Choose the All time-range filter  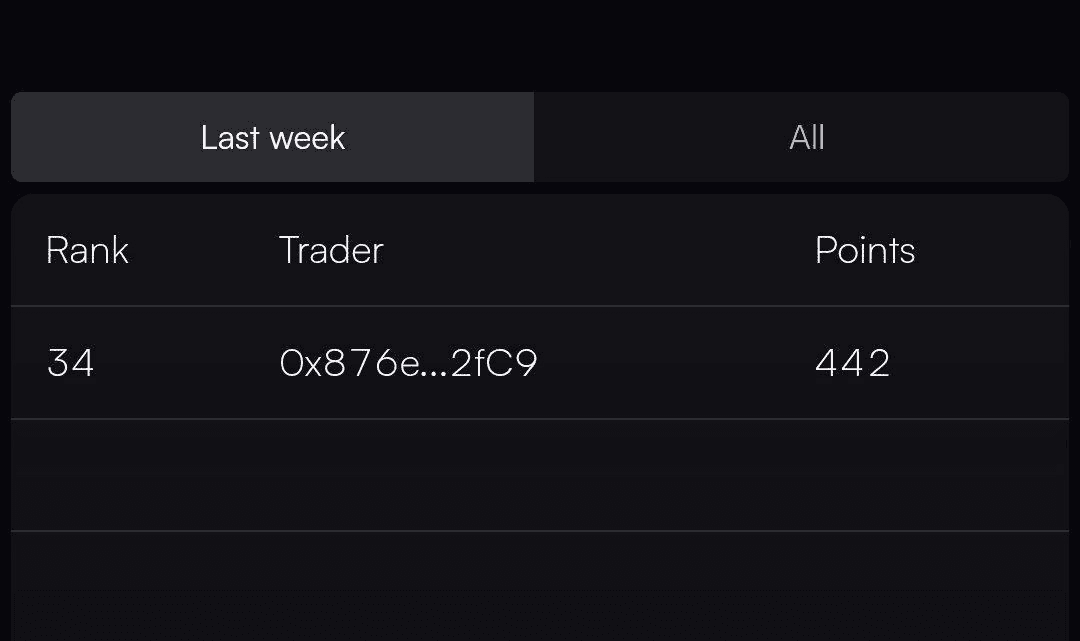(x=801, y=137)
